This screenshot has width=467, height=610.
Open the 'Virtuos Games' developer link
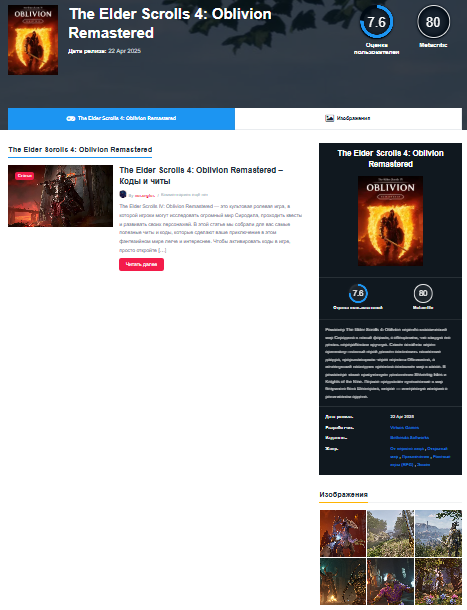pyautogui.click(x=404, y=428)
